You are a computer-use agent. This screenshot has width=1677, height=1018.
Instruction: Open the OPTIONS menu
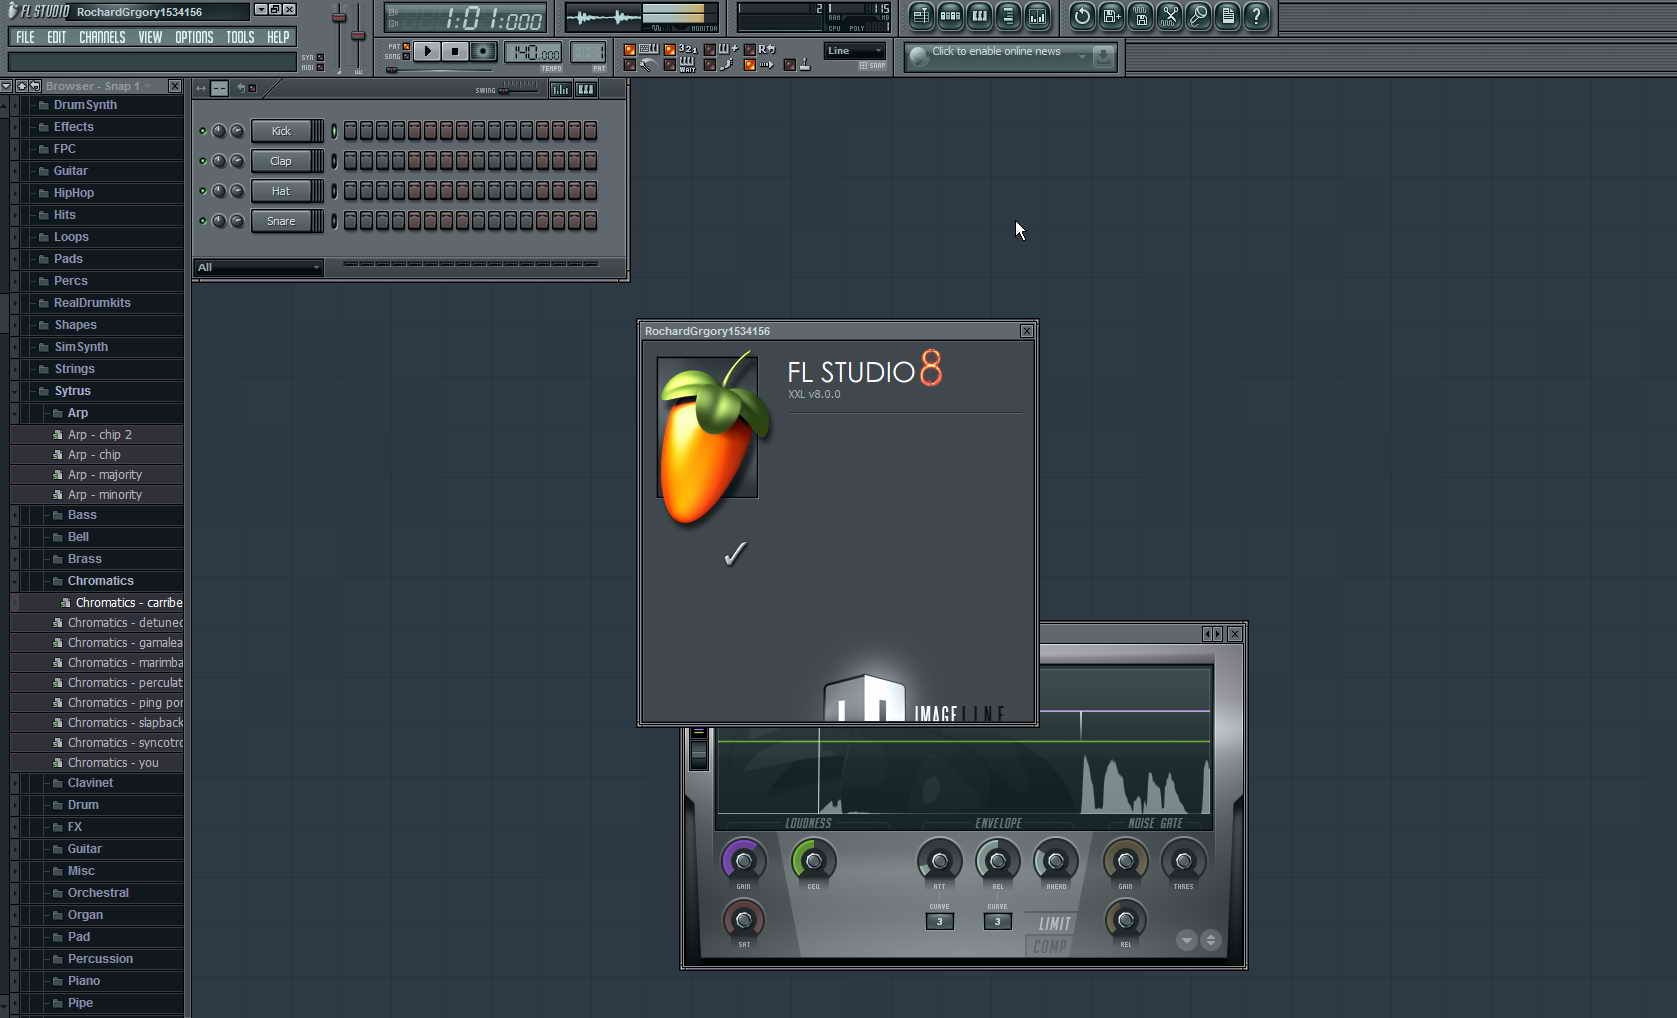coord(194,37)
